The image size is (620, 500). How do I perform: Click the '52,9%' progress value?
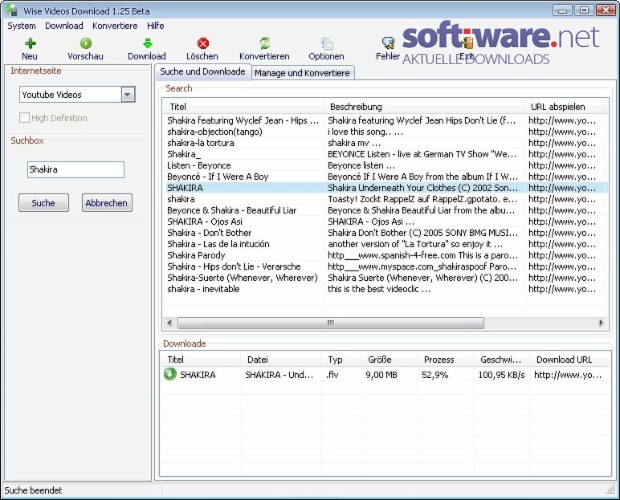tap(435, 375)
